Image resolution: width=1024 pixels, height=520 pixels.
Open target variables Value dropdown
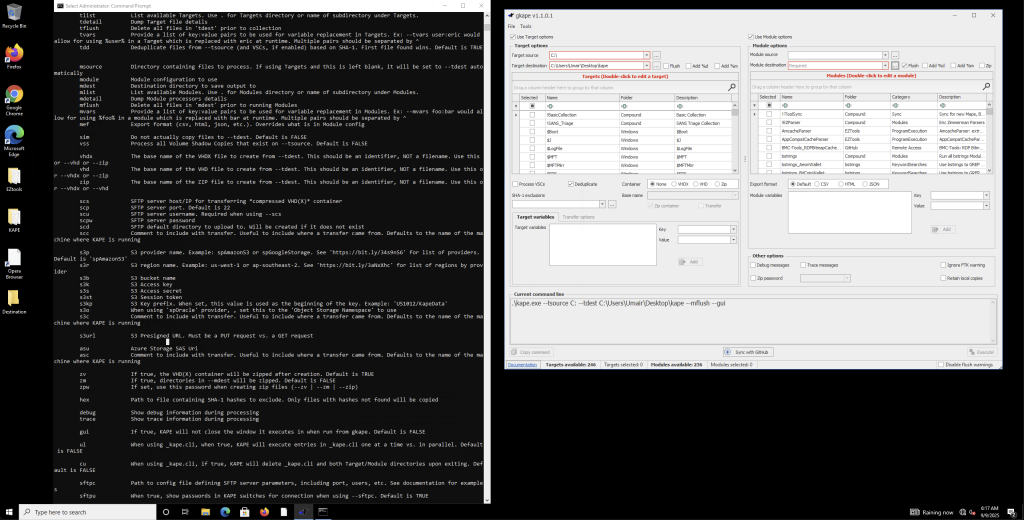[x=733, y=240]
